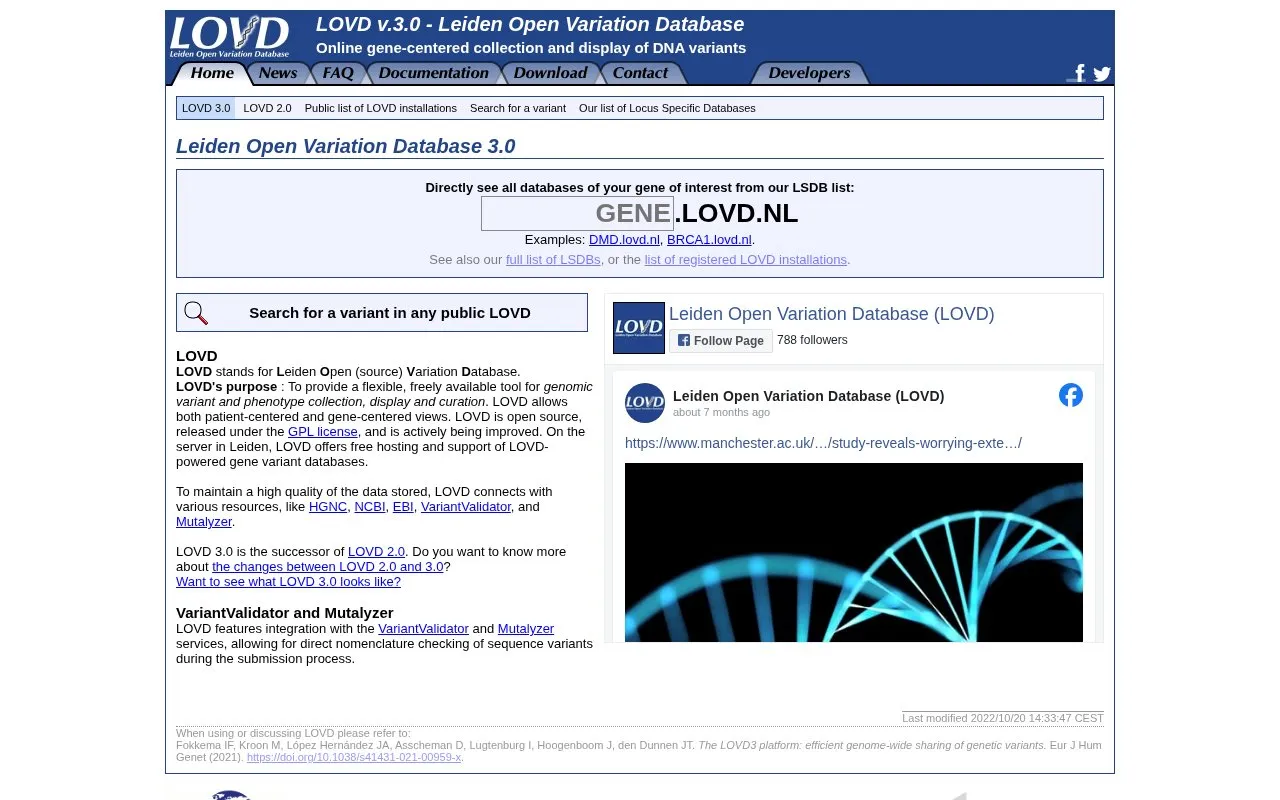Image resolution: width=1280 pixels, height=800 pixels.
Task: Open the BRCA1.lovd.nl example link
Action: tap(709, 240)
